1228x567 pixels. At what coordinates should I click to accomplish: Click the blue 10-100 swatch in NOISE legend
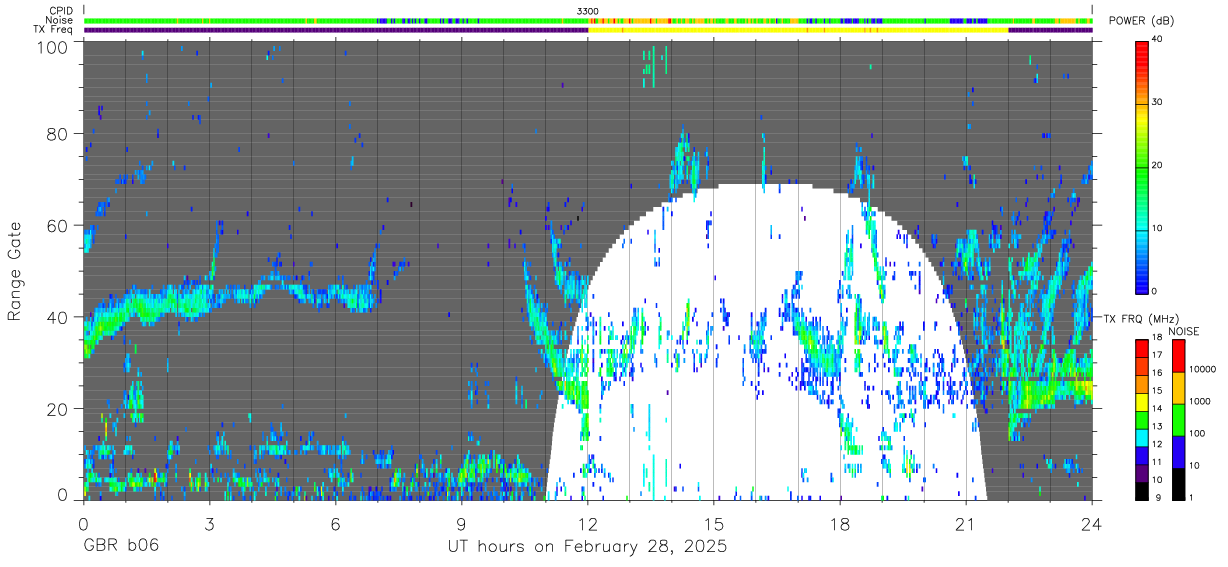[1178, 451]
